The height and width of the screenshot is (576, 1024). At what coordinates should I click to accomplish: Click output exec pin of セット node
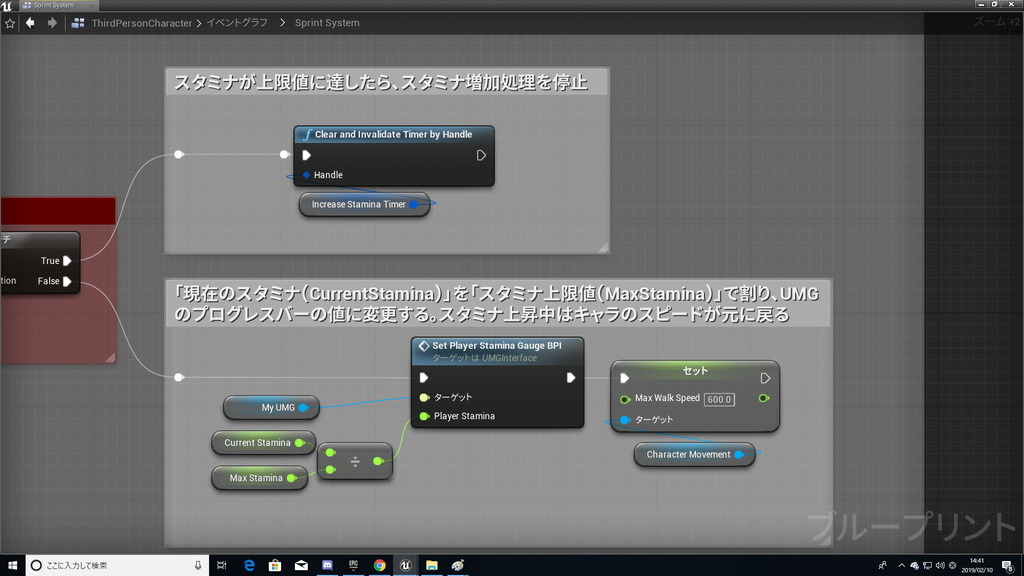[x=765, y=378]
